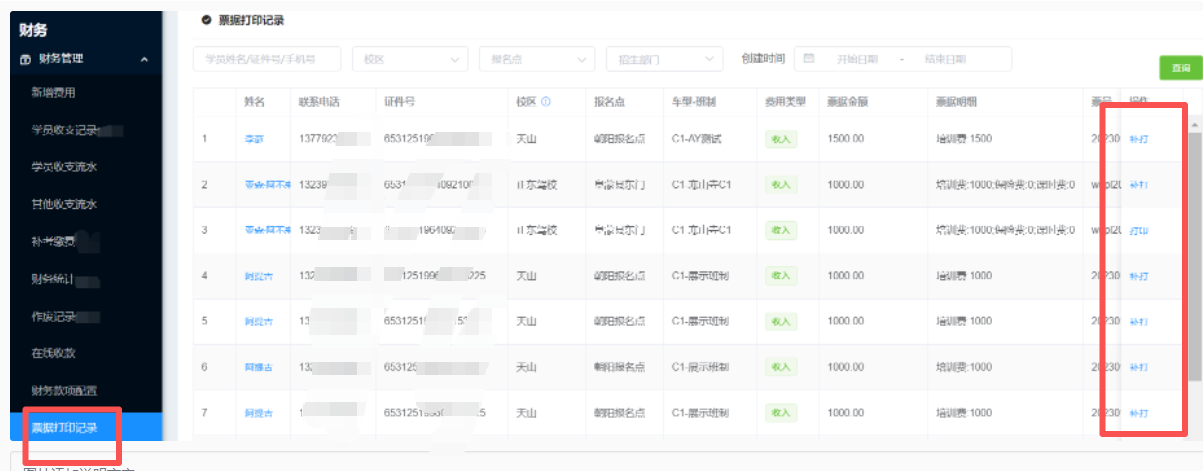
Task: Focus the 学员姓名/证件号/手机号 search field
Action: [266, 60]
